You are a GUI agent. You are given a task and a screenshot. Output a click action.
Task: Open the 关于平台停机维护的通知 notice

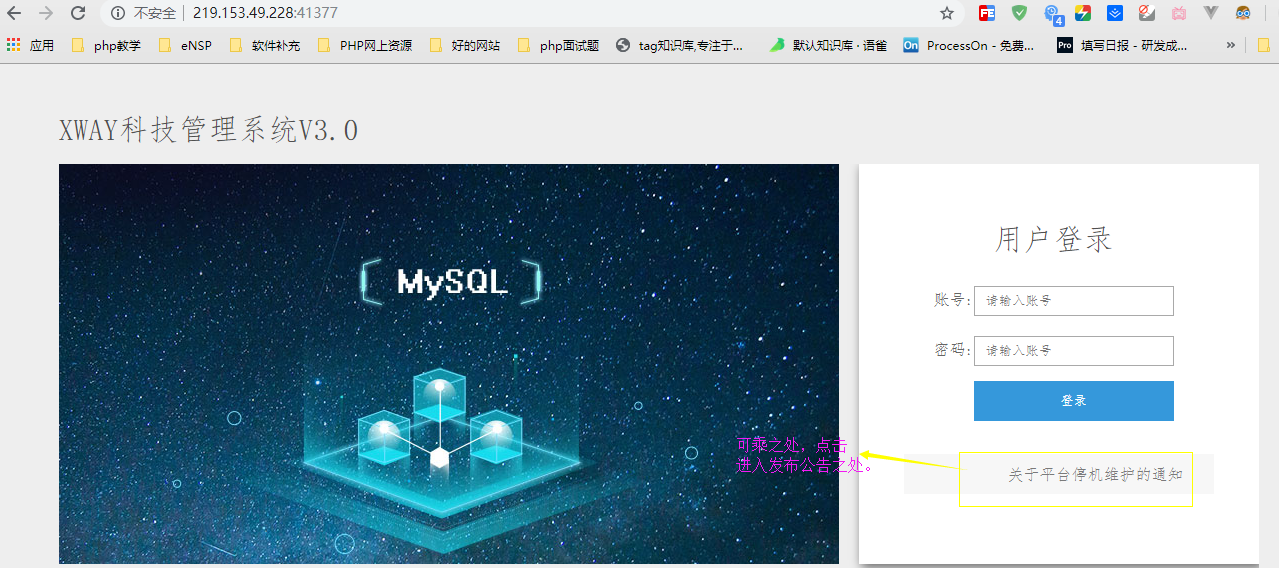[1095, 475]
